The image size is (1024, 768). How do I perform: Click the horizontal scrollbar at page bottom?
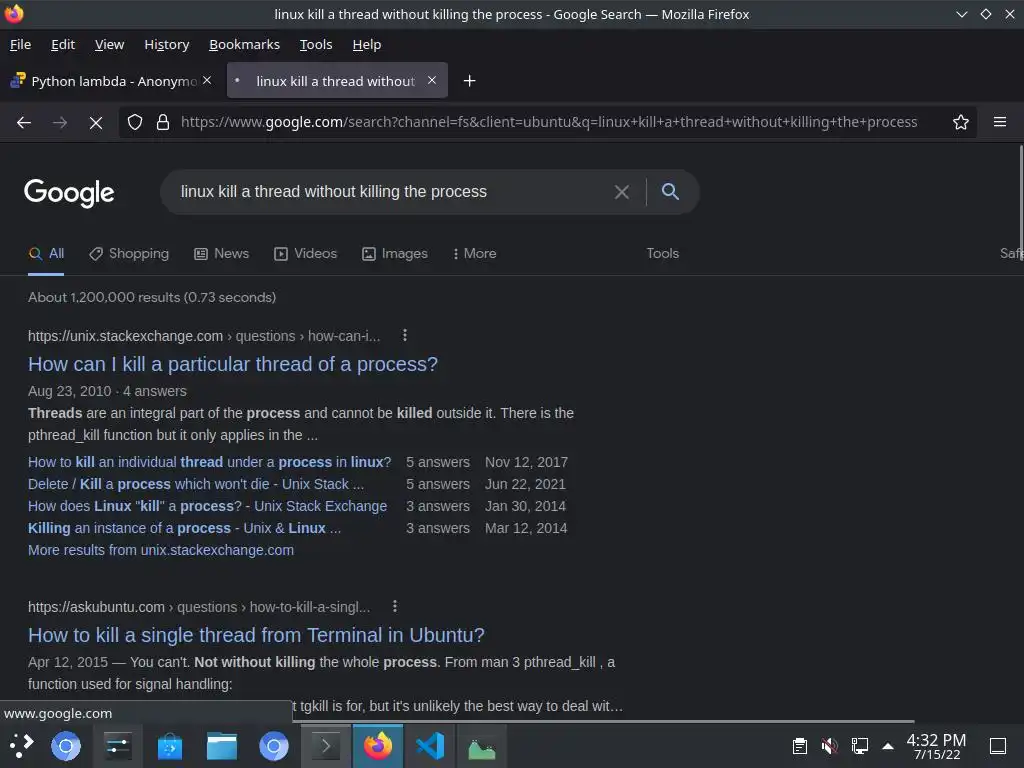click(x=604, y=721)
